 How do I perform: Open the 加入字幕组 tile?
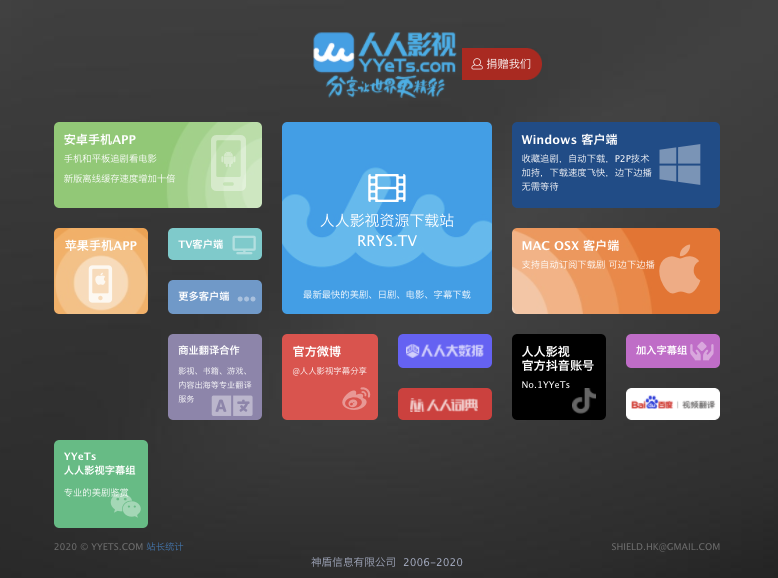(673, 351)
